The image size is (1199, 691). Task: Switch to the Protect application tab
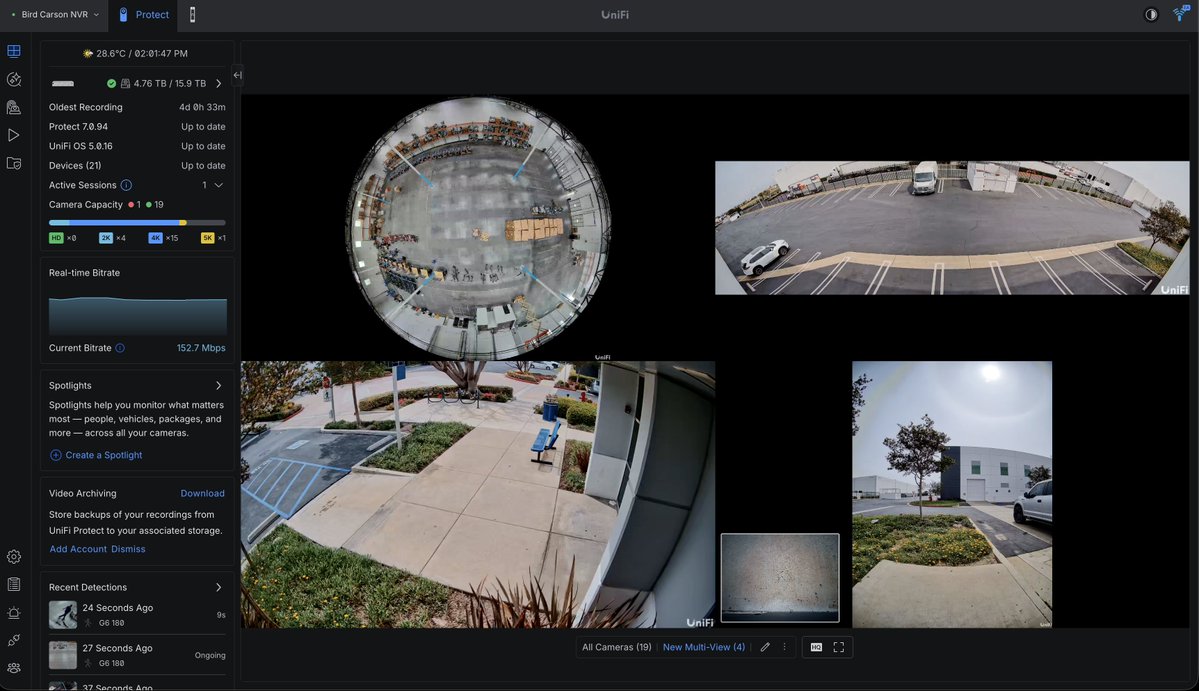tap(143, 15)
